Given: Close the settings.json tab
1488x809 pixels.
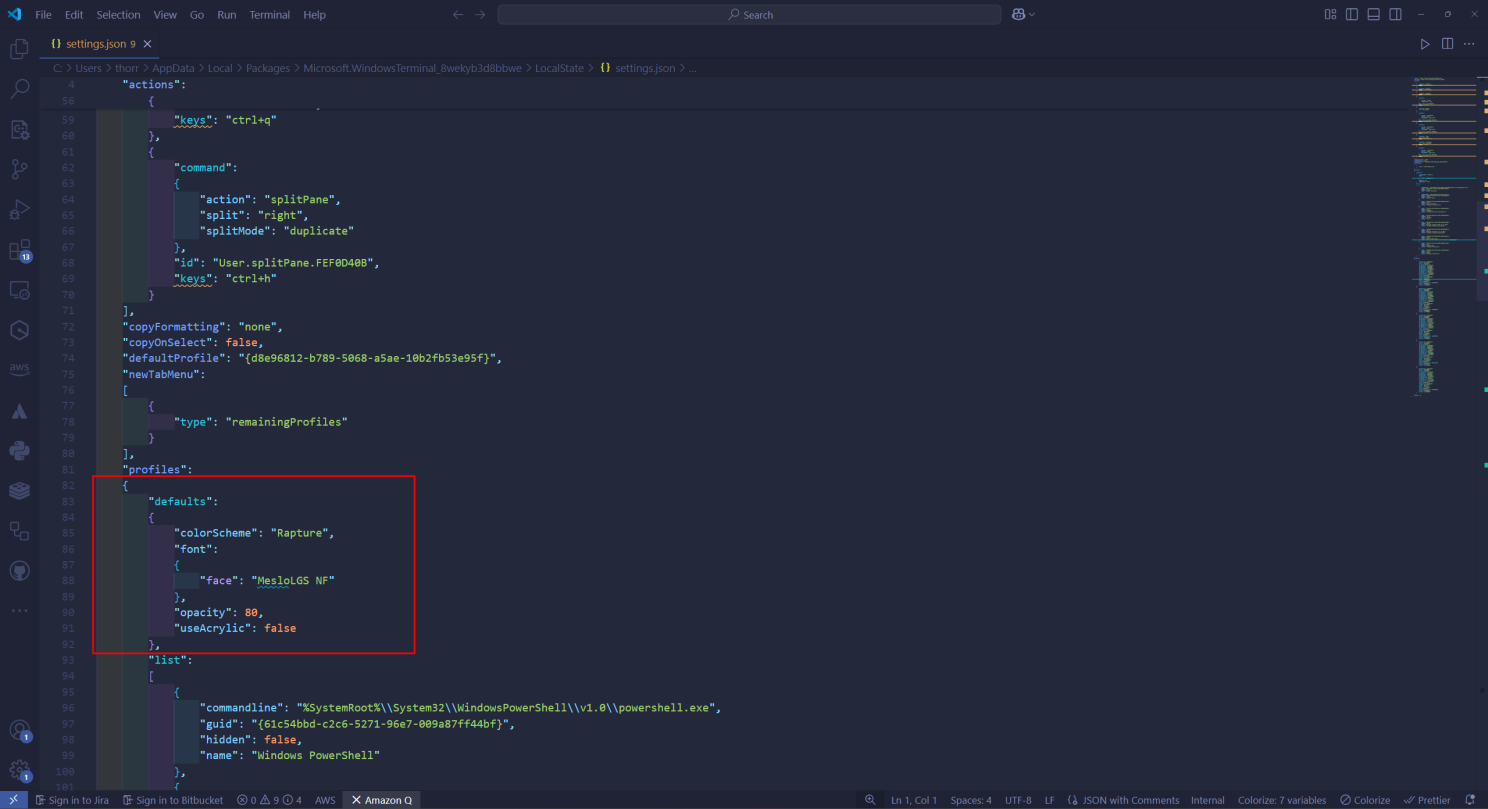Looking at the screenshot, I should click(147, 44).
